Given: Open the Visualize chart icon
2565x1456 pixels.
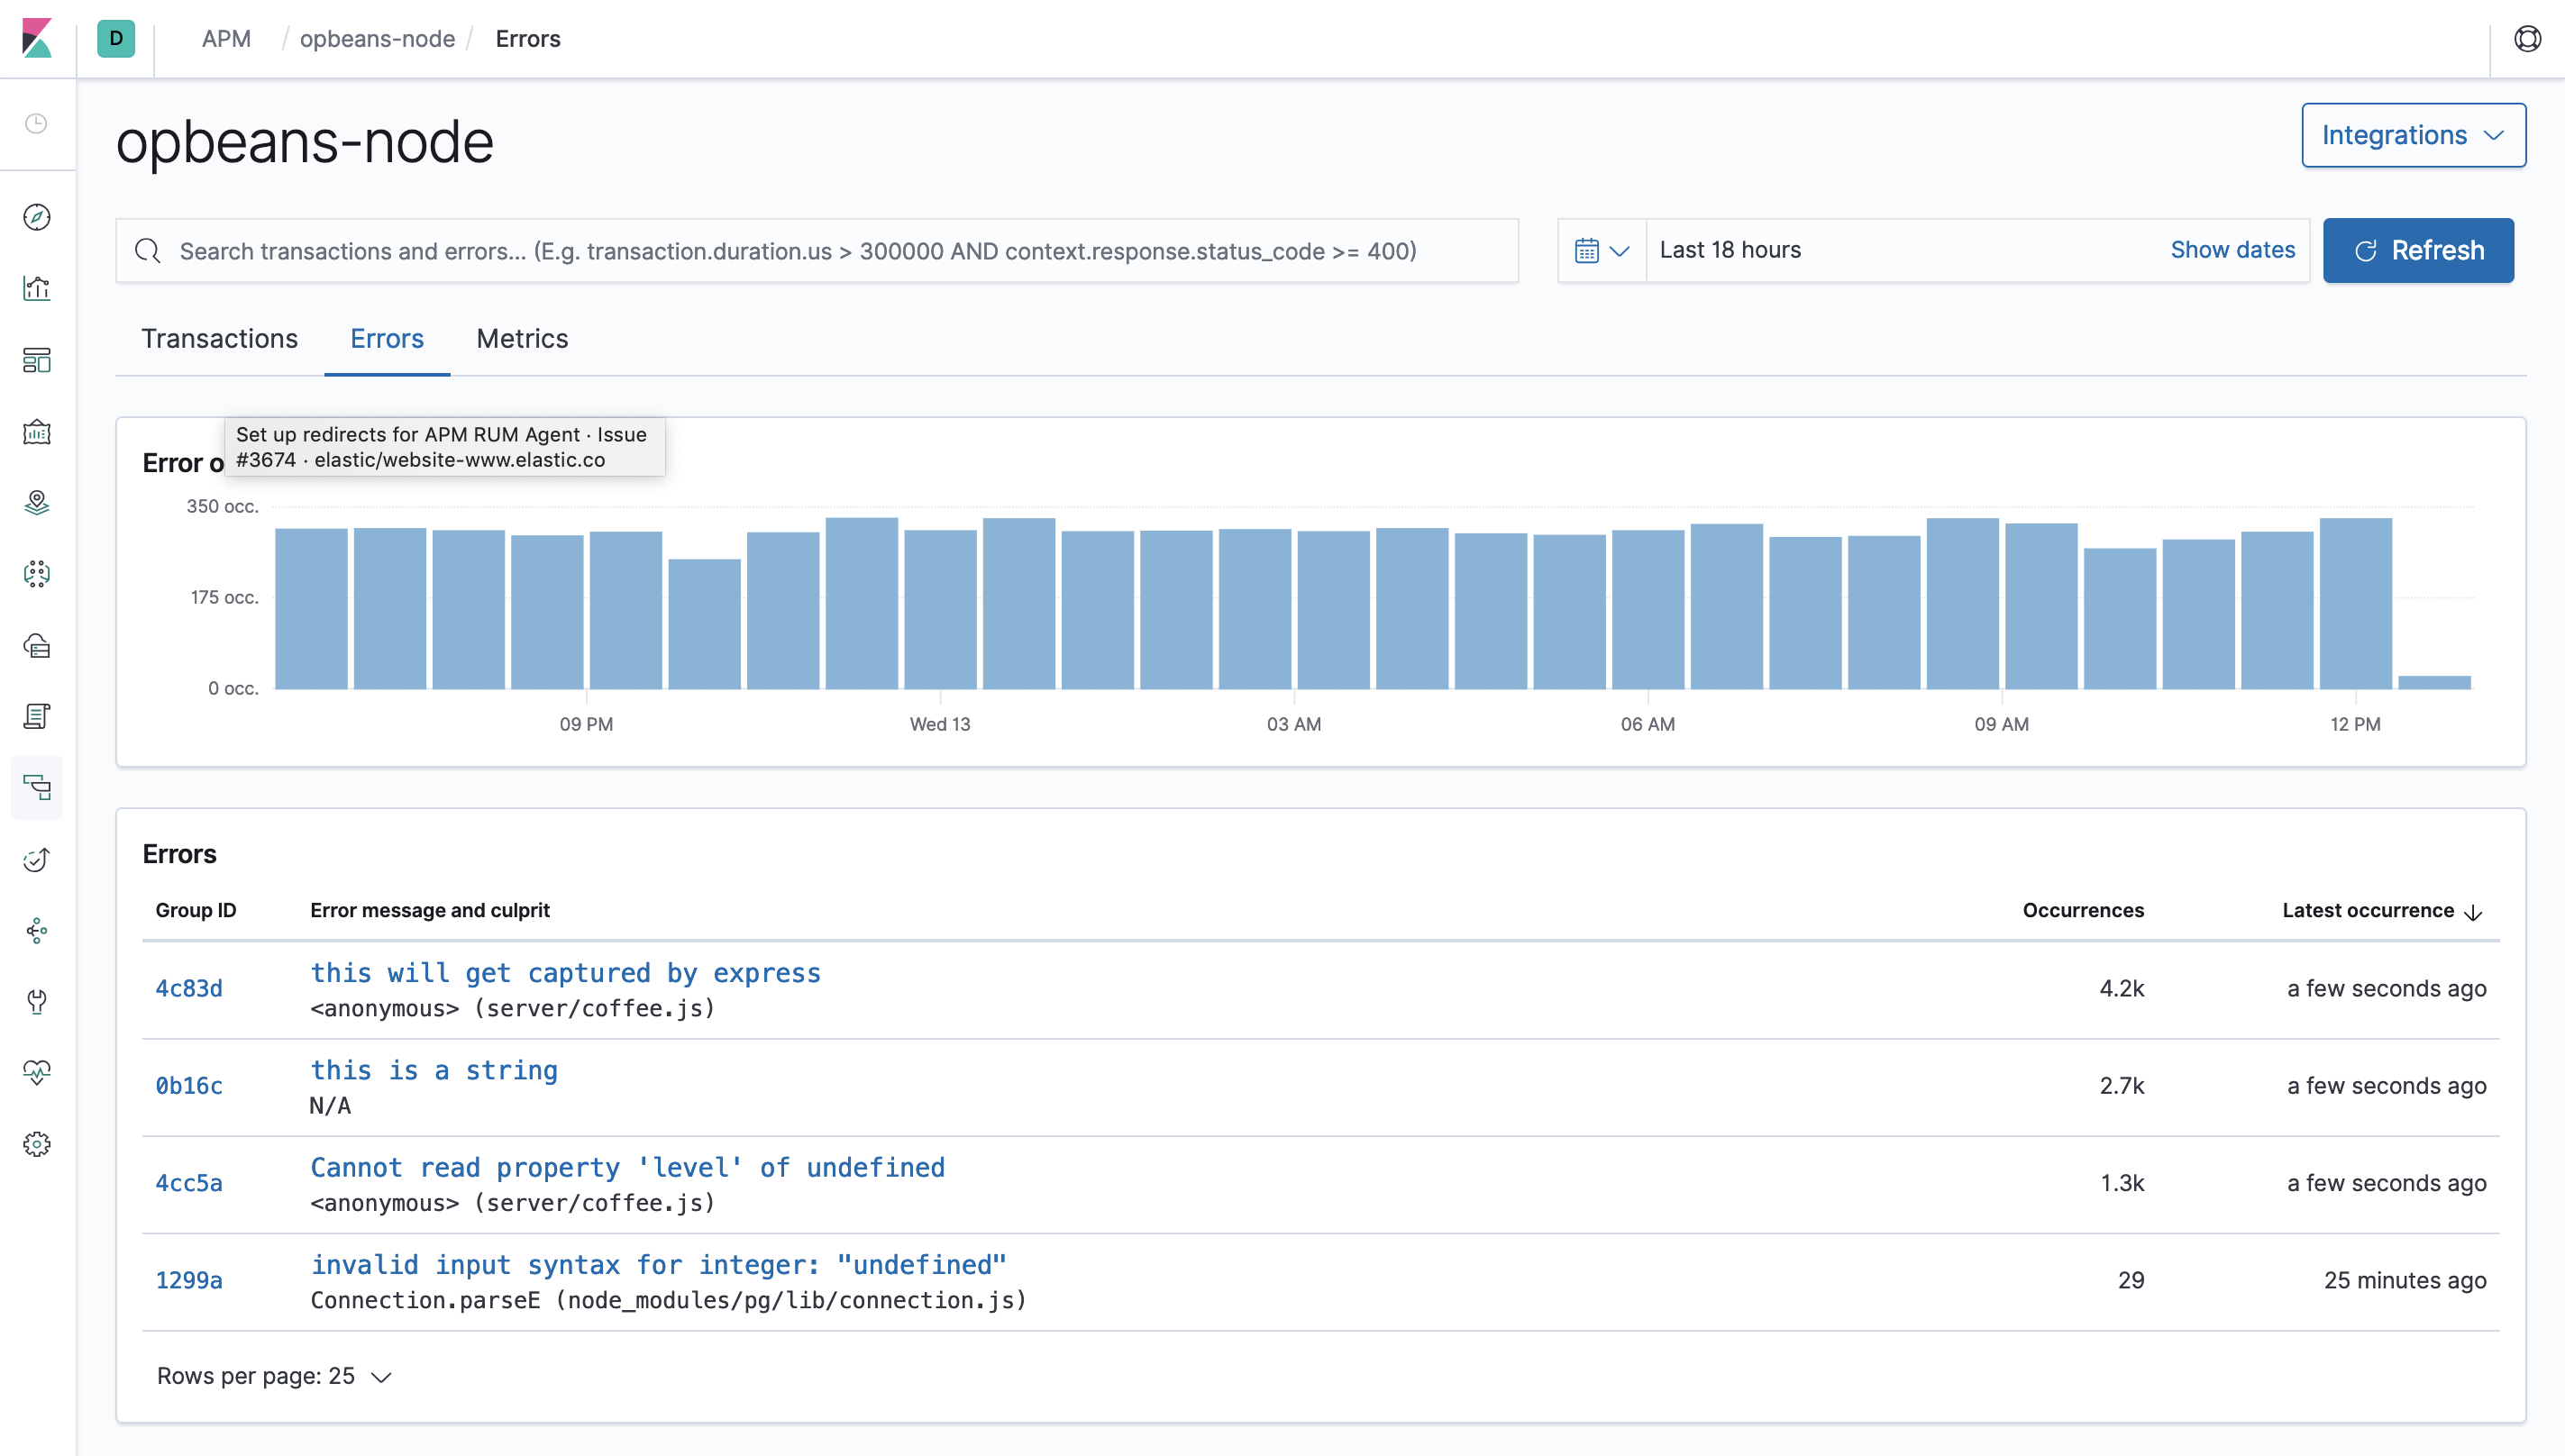Looking at the screenshot, I should tap(37, 288).
